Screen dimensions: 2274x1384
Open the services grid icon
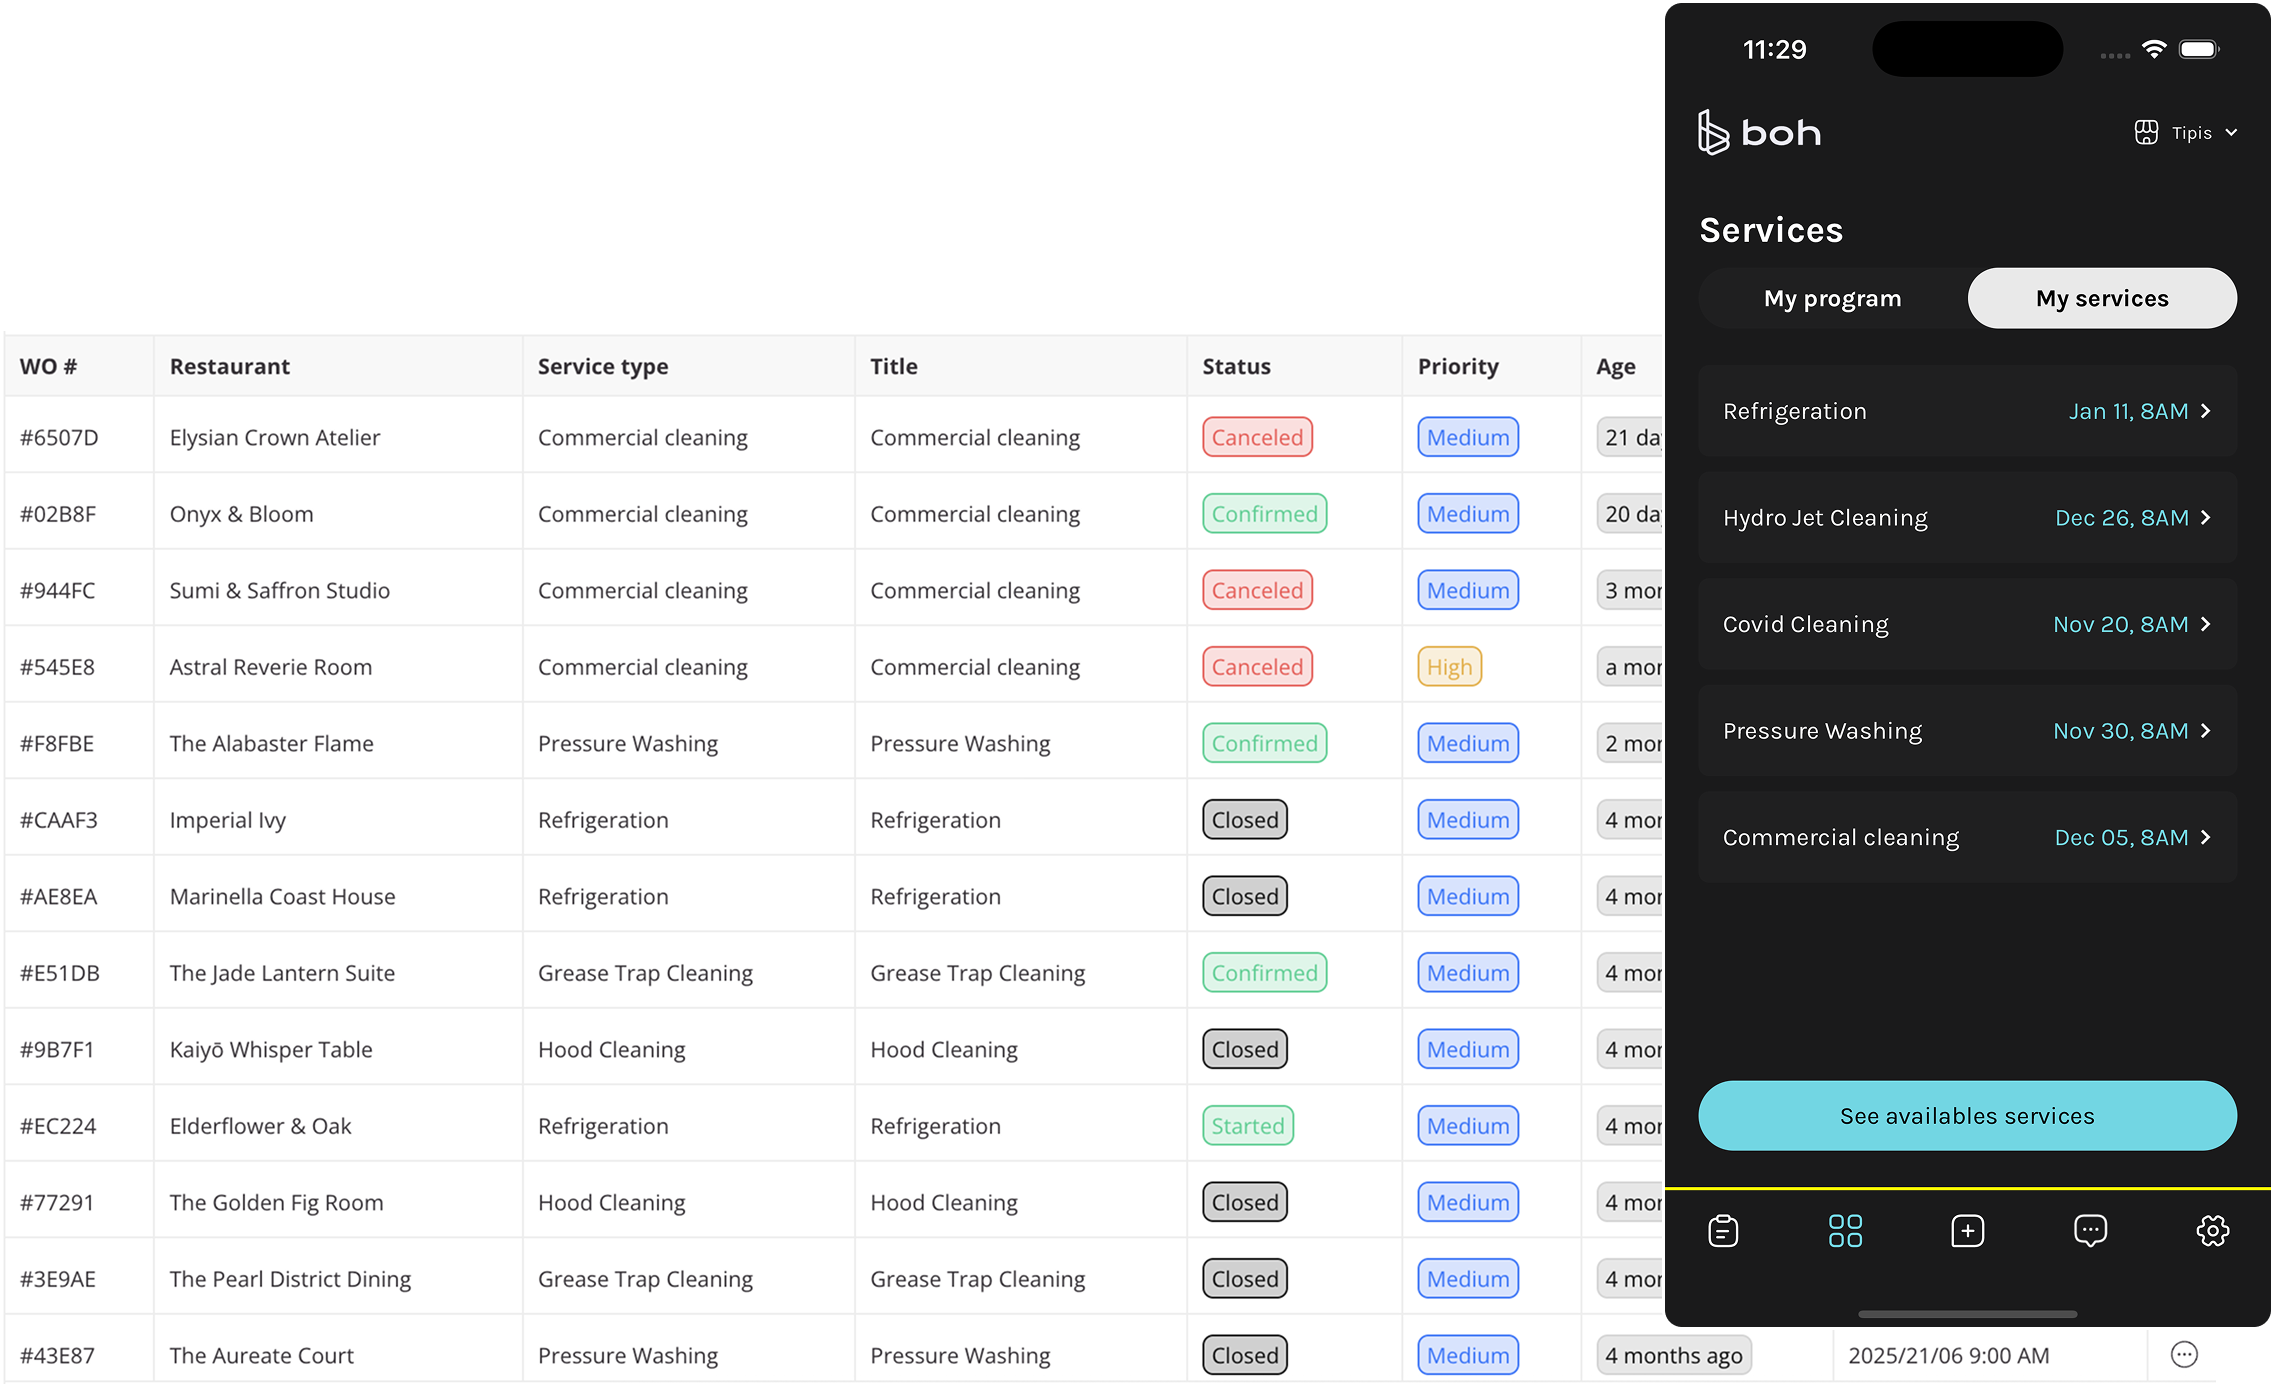(1845, 1230)
